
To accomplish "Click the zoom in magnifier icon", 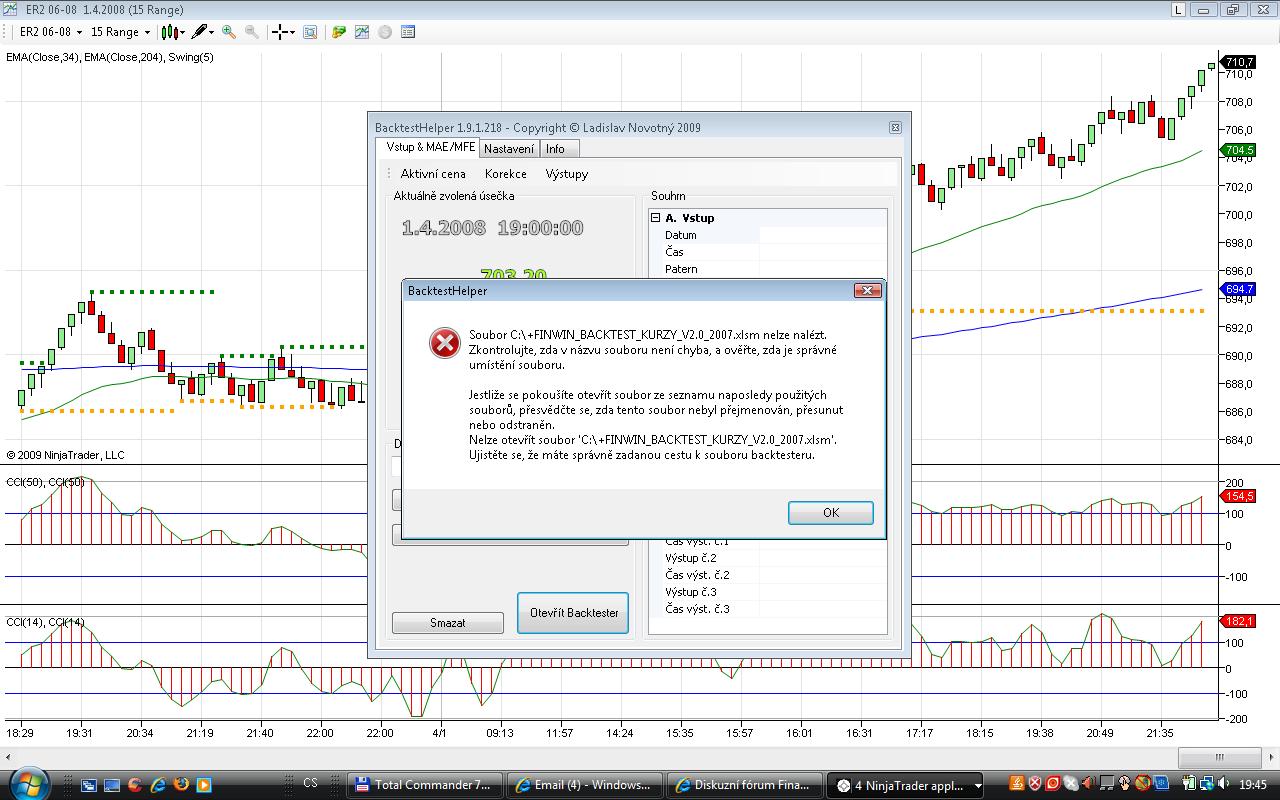I will (229, 32).
